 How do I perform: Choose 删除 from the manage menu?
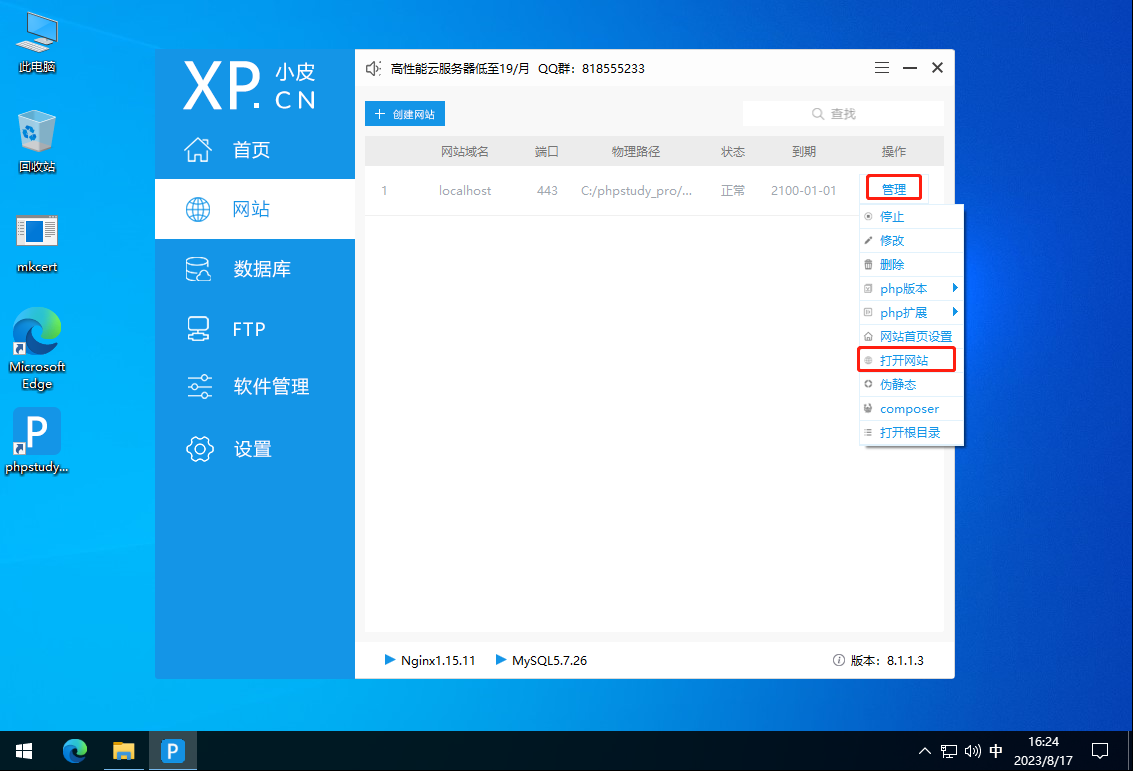pyautogui.click(x=911, y=264)
